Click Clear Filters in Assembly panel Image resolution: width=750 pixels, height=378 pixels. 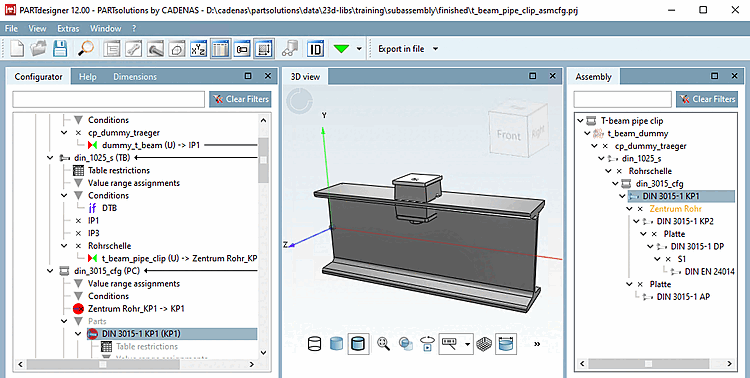click(707, 99)
